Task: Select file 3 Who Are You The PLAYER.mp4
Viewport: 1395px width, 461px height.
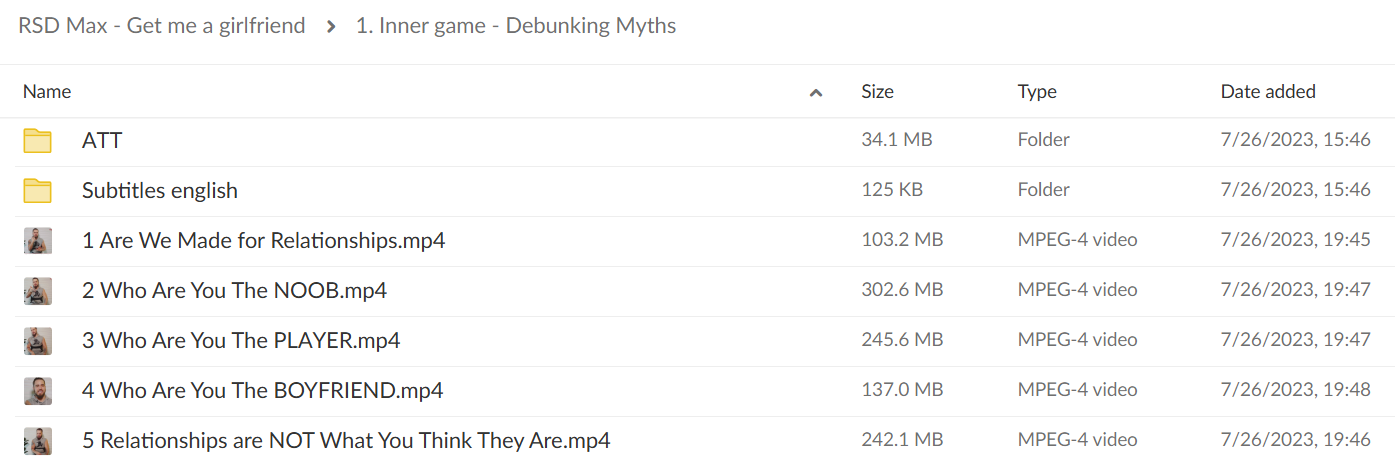Action: [241, 340]
